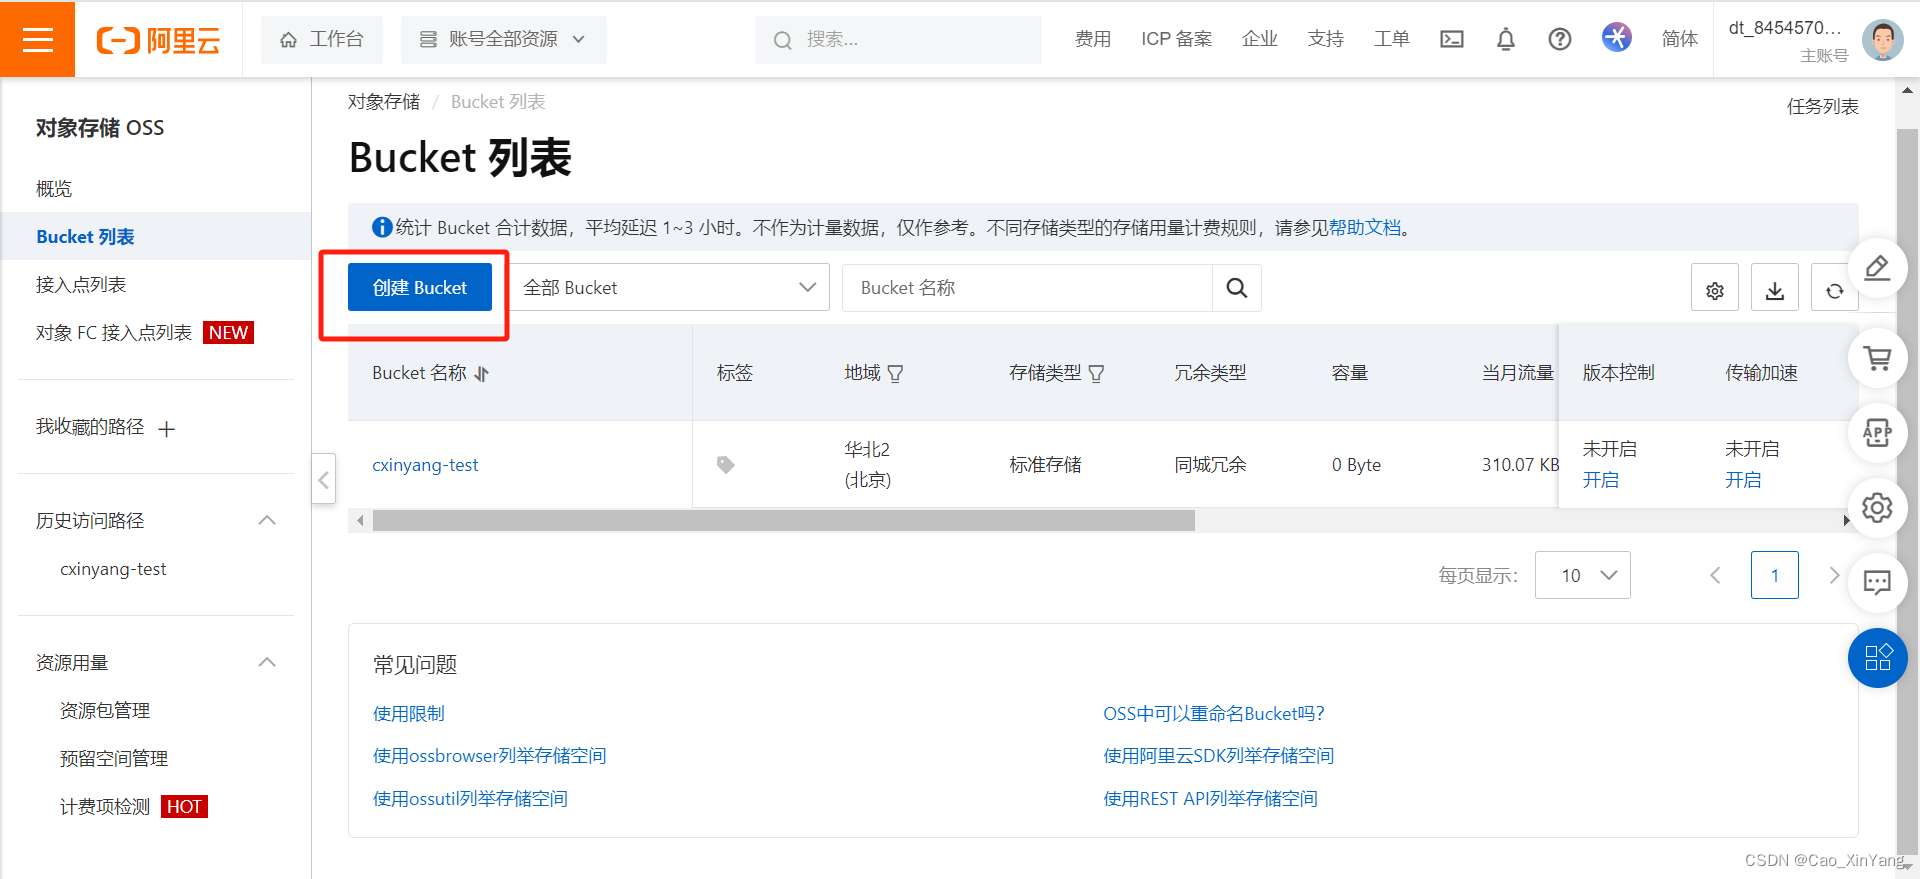Select page 1 in pagination

pos(1775,575)
